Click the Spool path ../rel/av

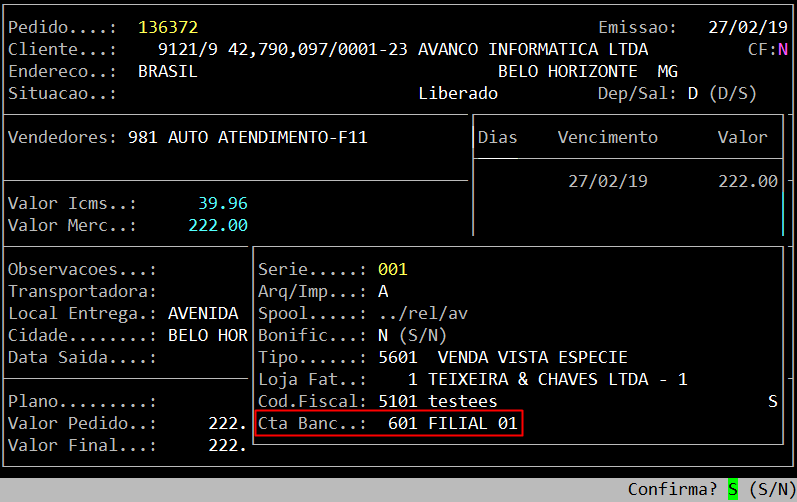click(423, 314)
